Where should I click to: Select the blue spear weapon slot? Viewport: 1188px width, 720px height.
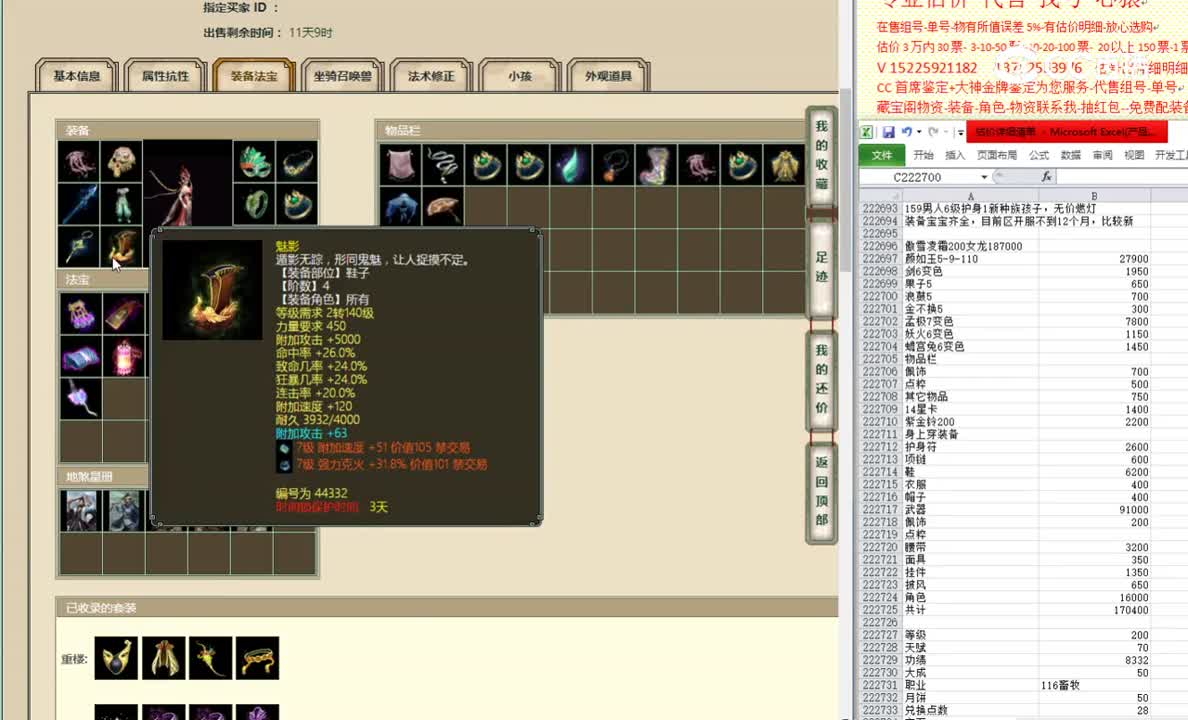[79, 204]
